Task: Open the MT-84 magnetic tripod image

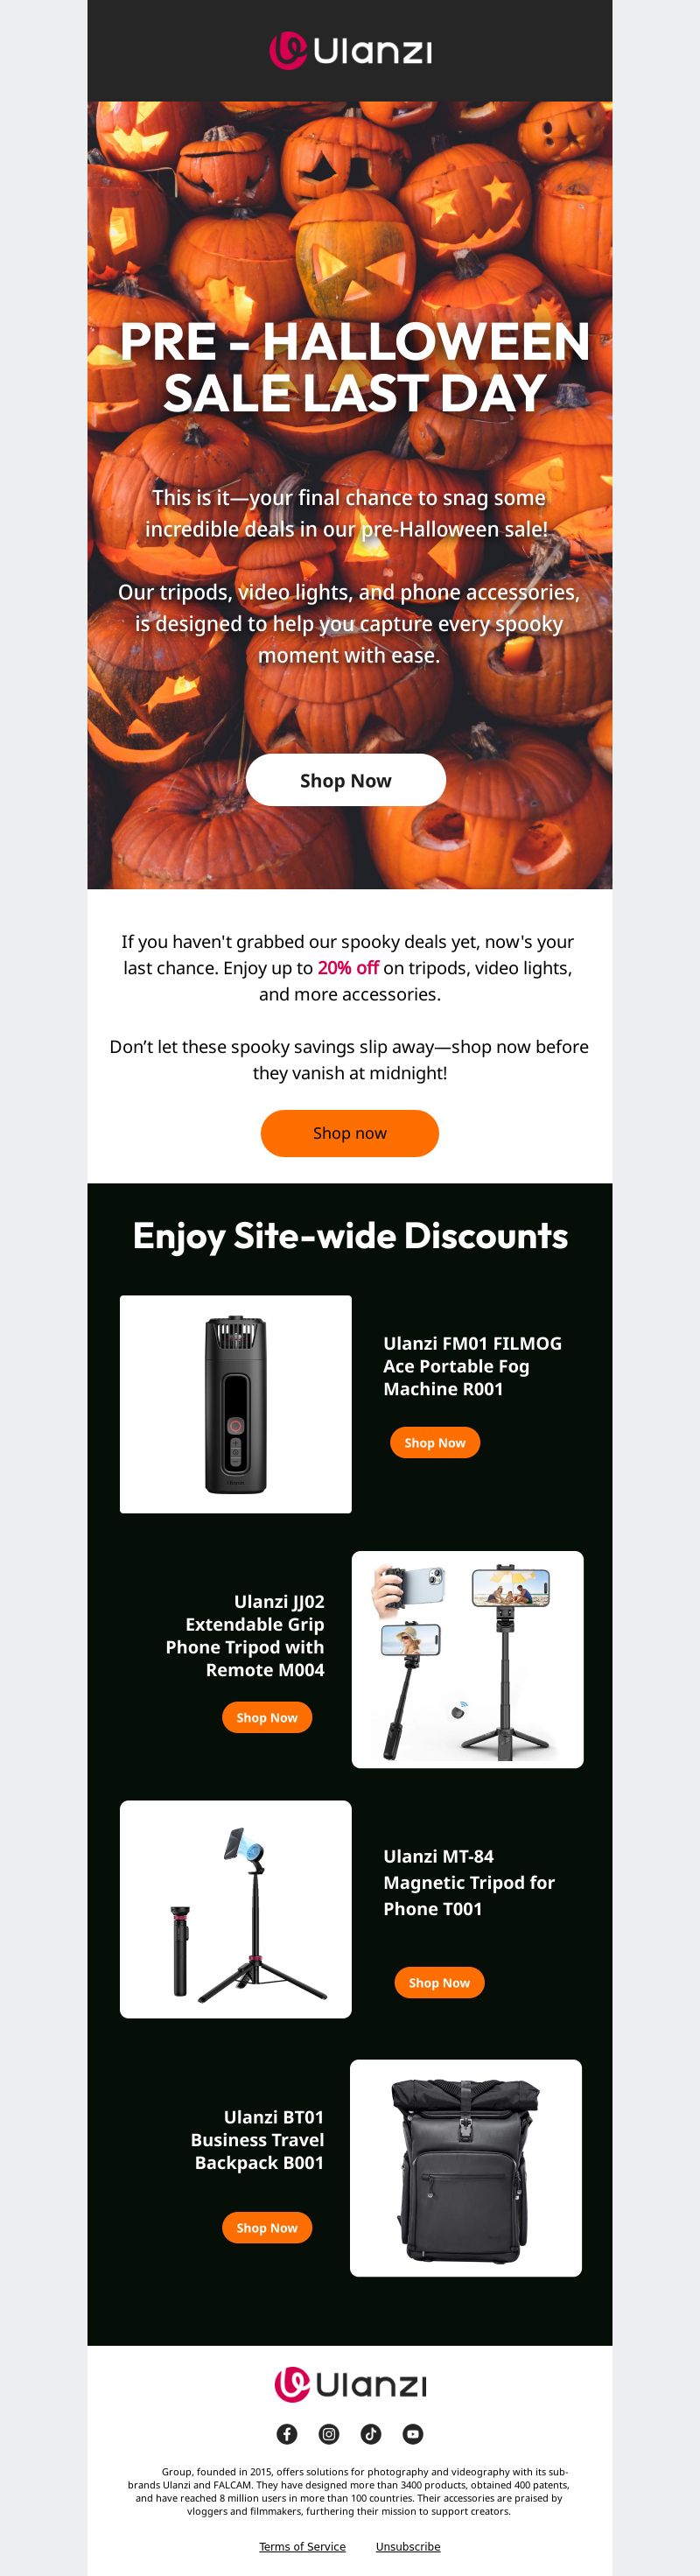Action: point(236,1909)
